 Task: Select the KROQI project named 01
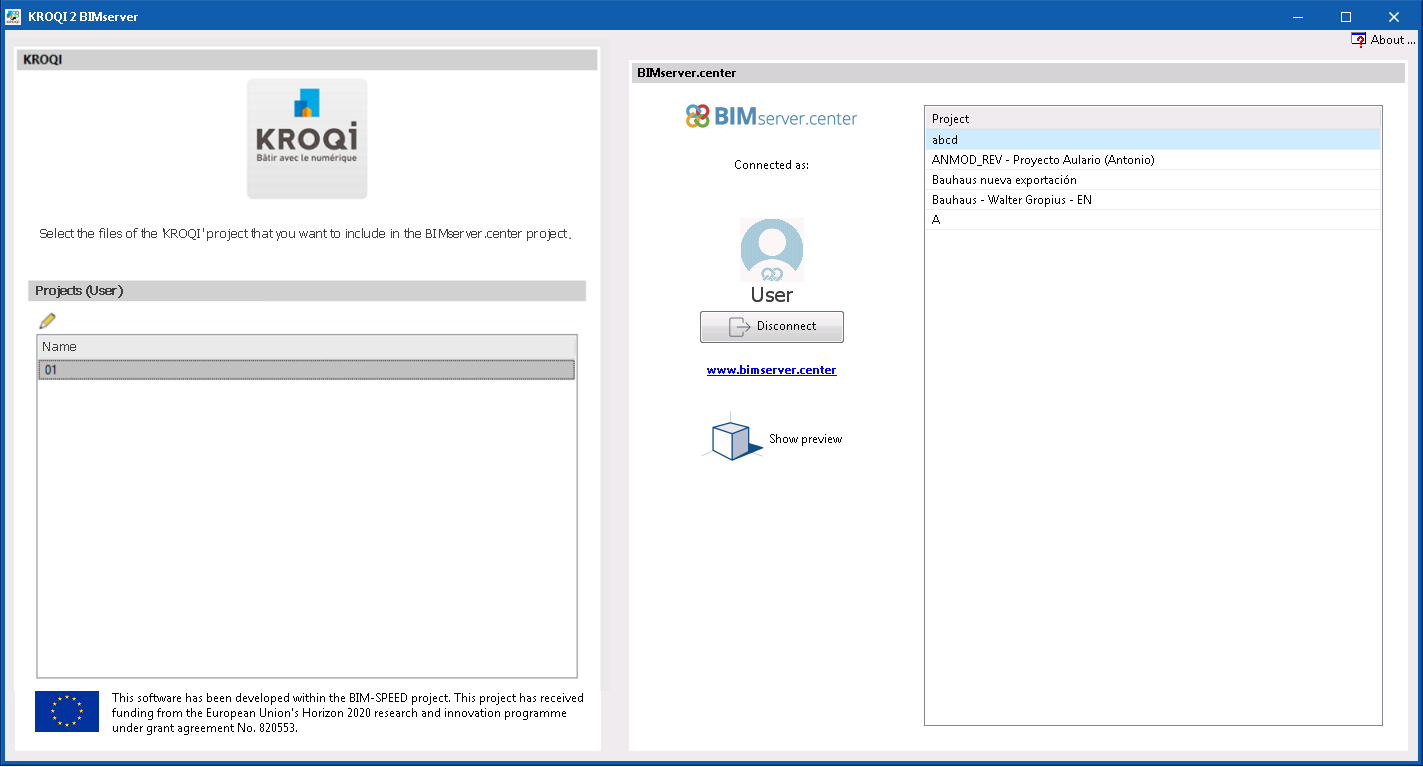pos(306,370)
